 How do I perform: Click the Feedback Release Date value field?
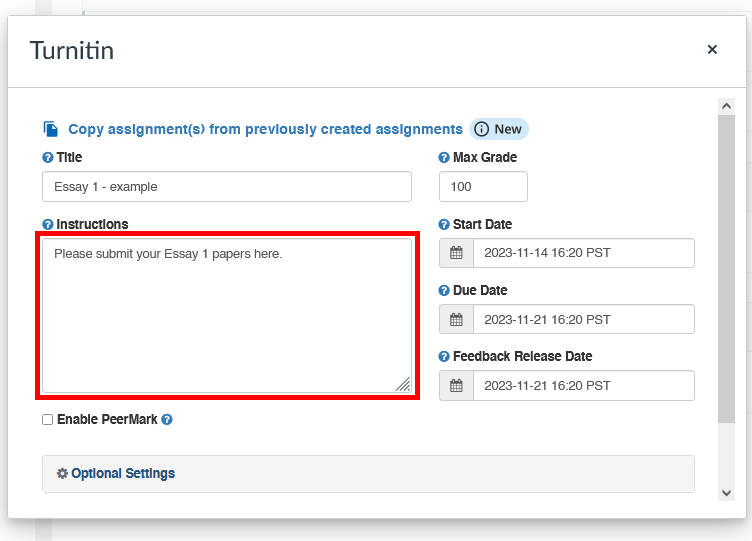(x=584, y=385)
